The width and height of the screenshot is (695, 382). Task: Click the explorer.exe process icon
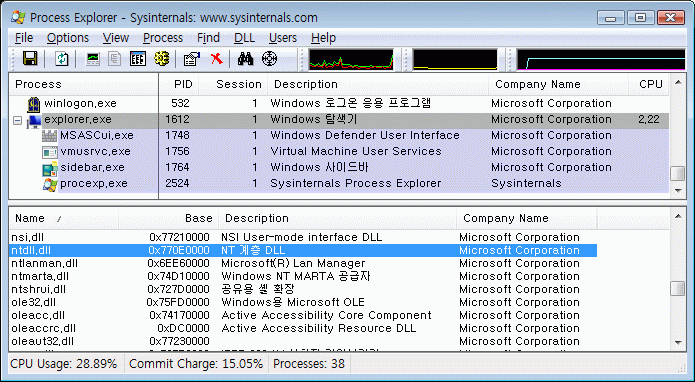pyautogui.click(x=34, y=120)
